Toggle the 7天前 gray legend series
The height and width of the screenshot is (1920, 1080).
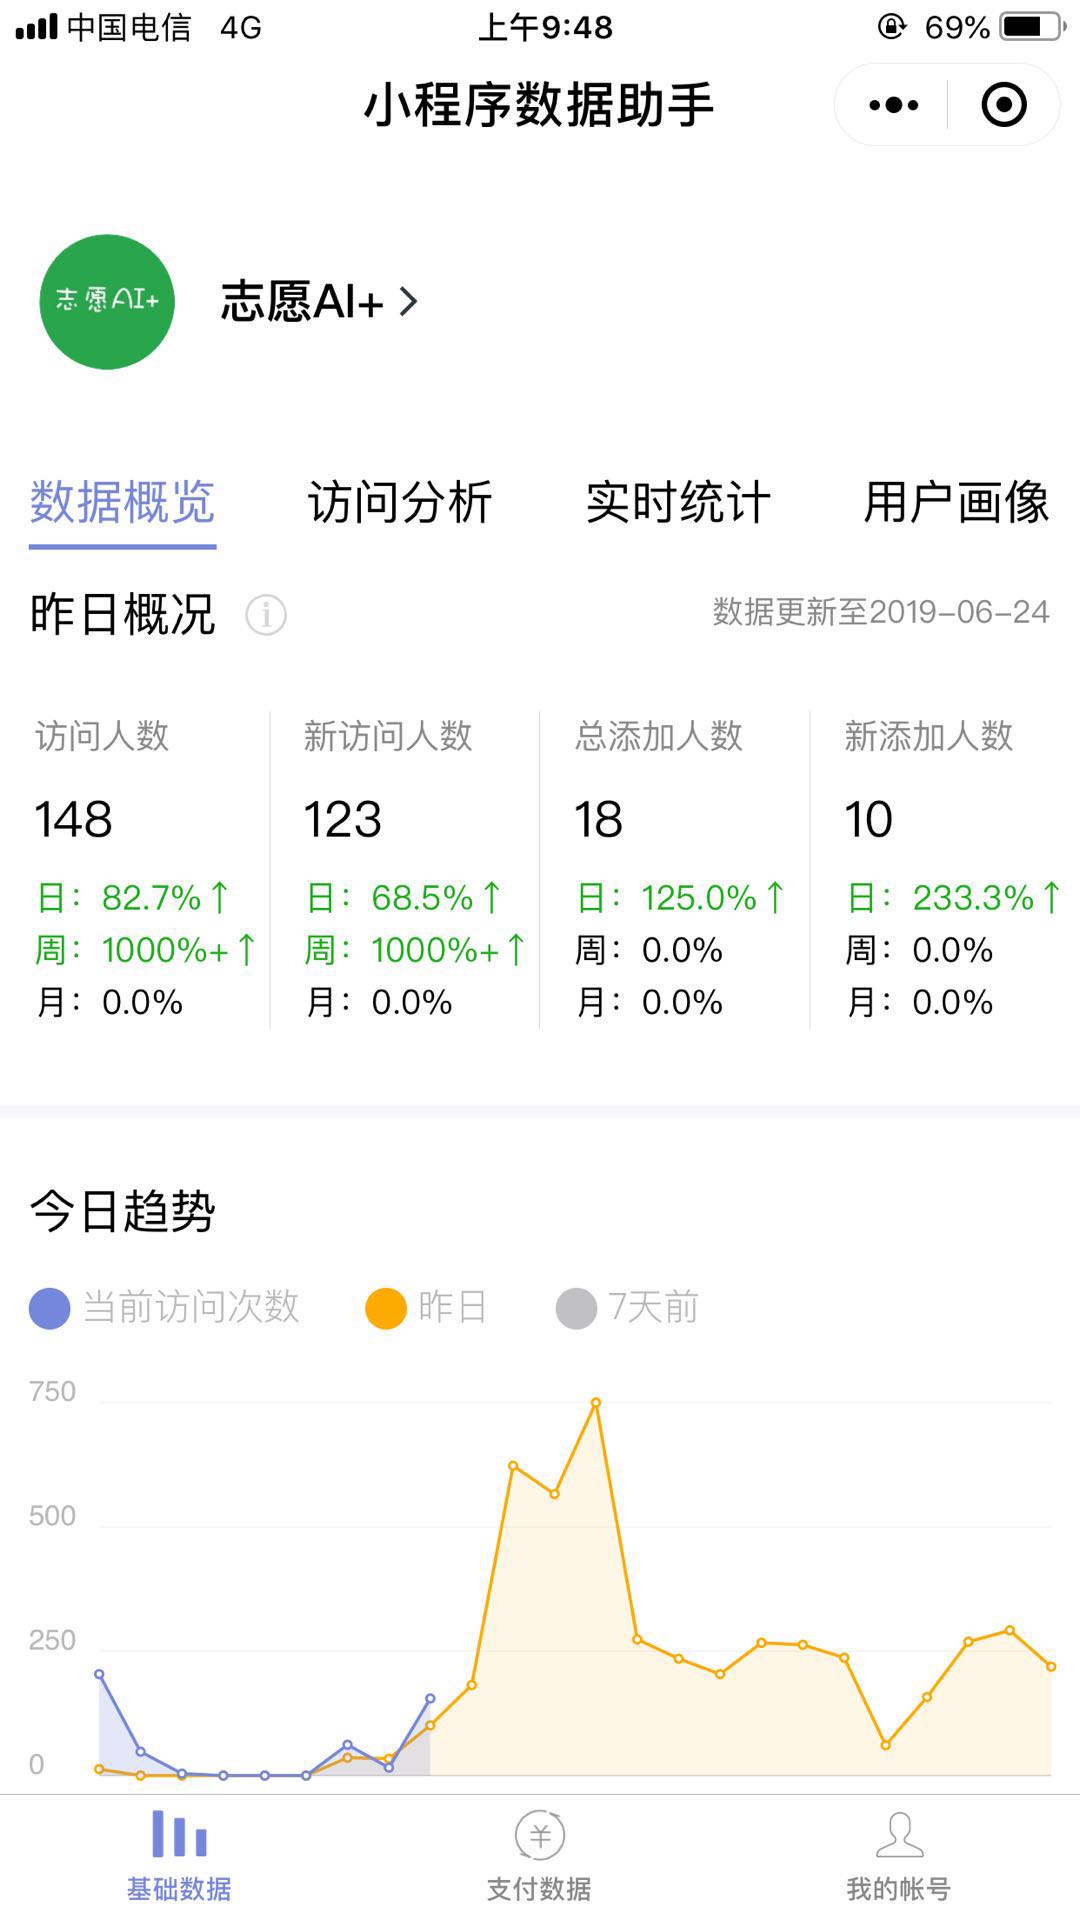pos(628,1308)
